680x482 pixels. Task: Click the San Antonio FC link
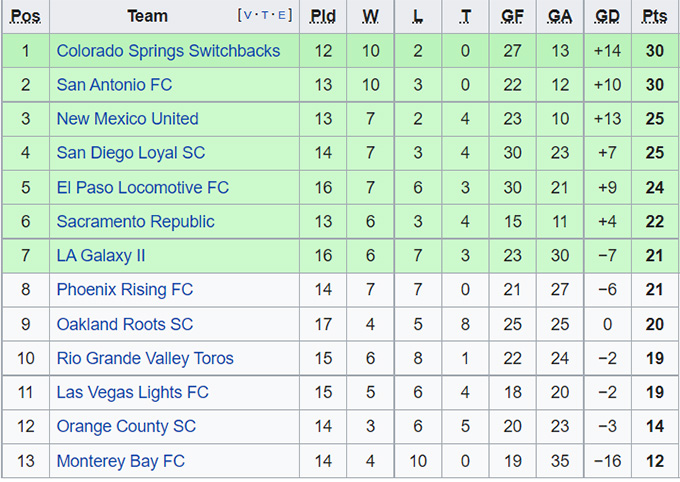[x=114, y=85]
